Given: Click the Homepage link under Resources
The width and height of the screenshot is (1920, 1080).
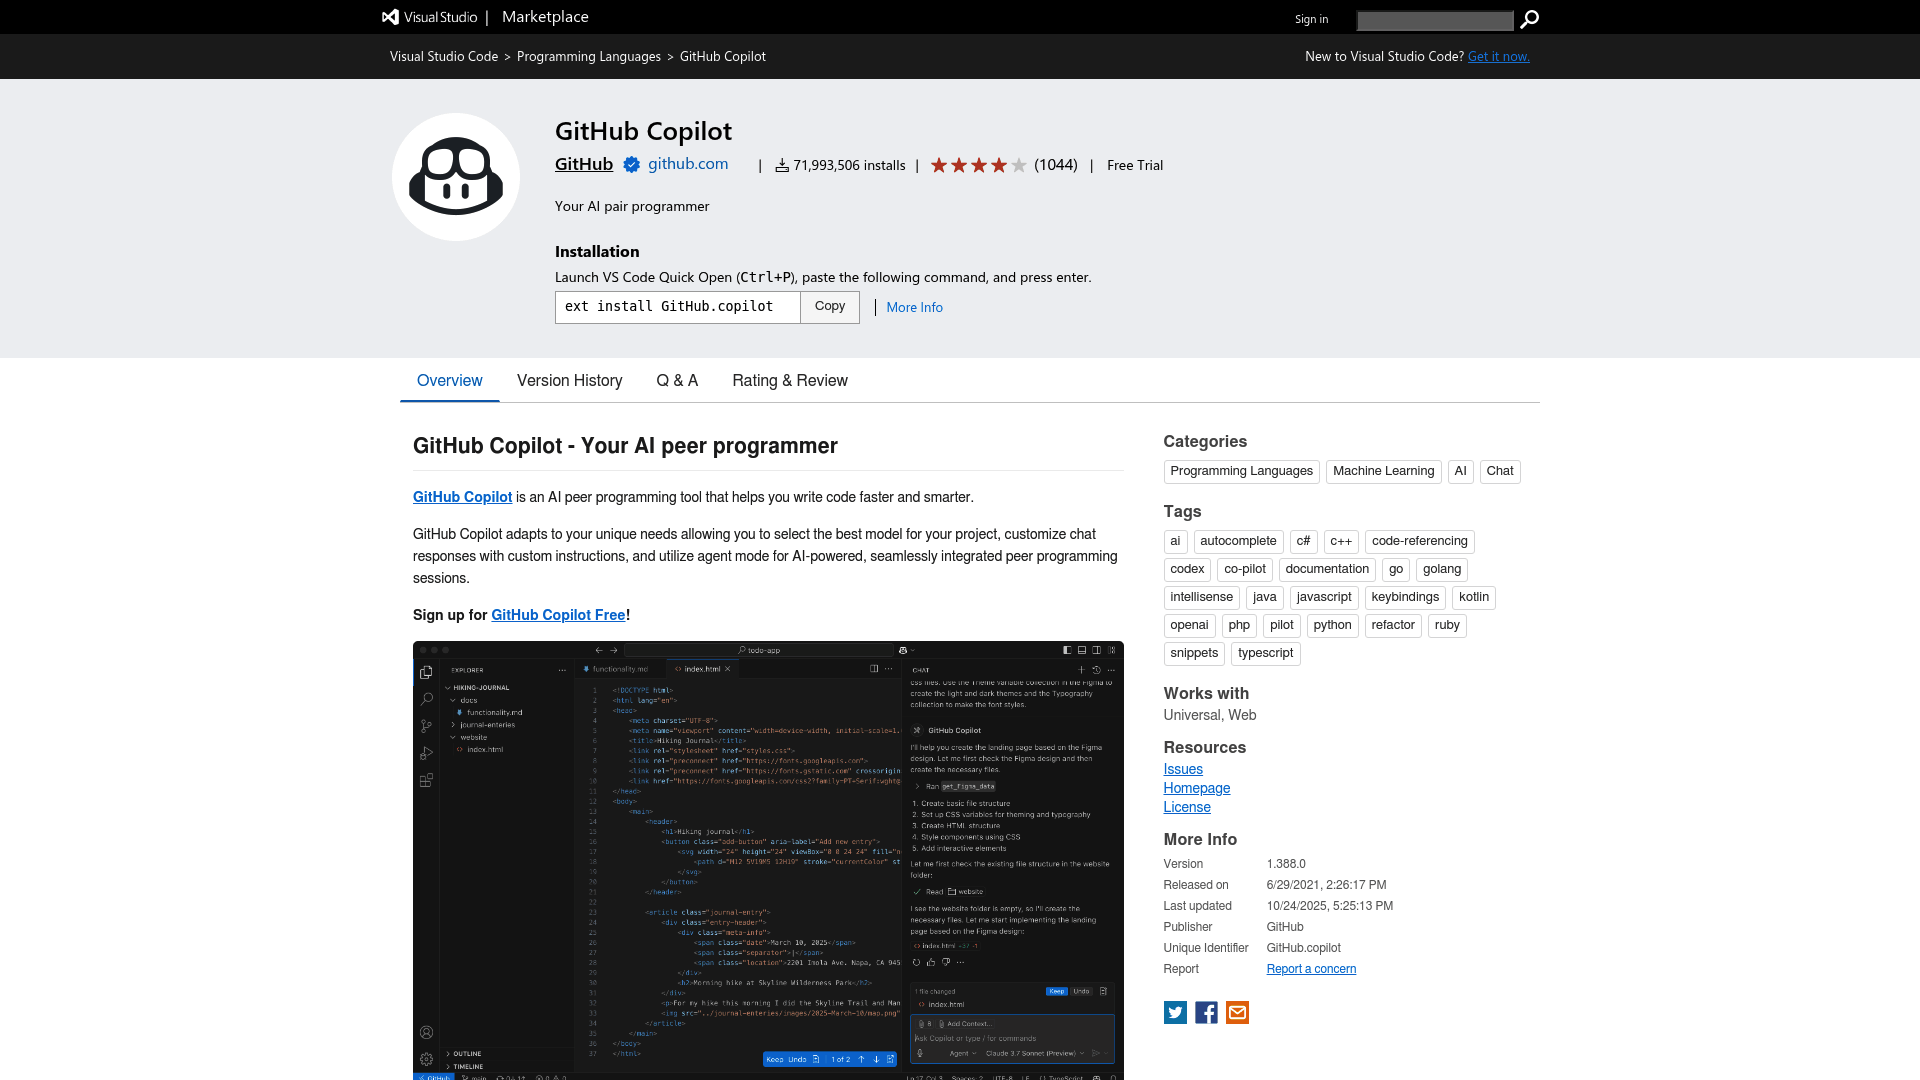Looking at the screenshot, I should tap(1197, 788).
